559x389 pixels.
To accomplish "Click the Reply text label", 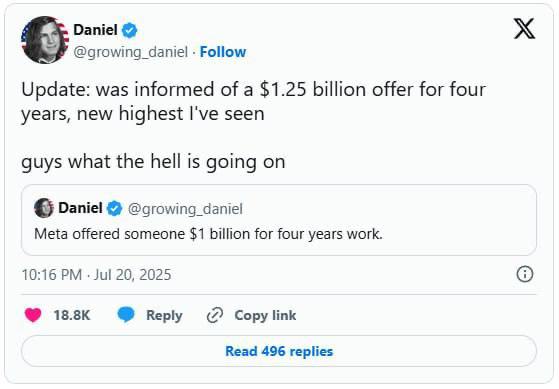I will pyautogui.click(x=164, y=316).
